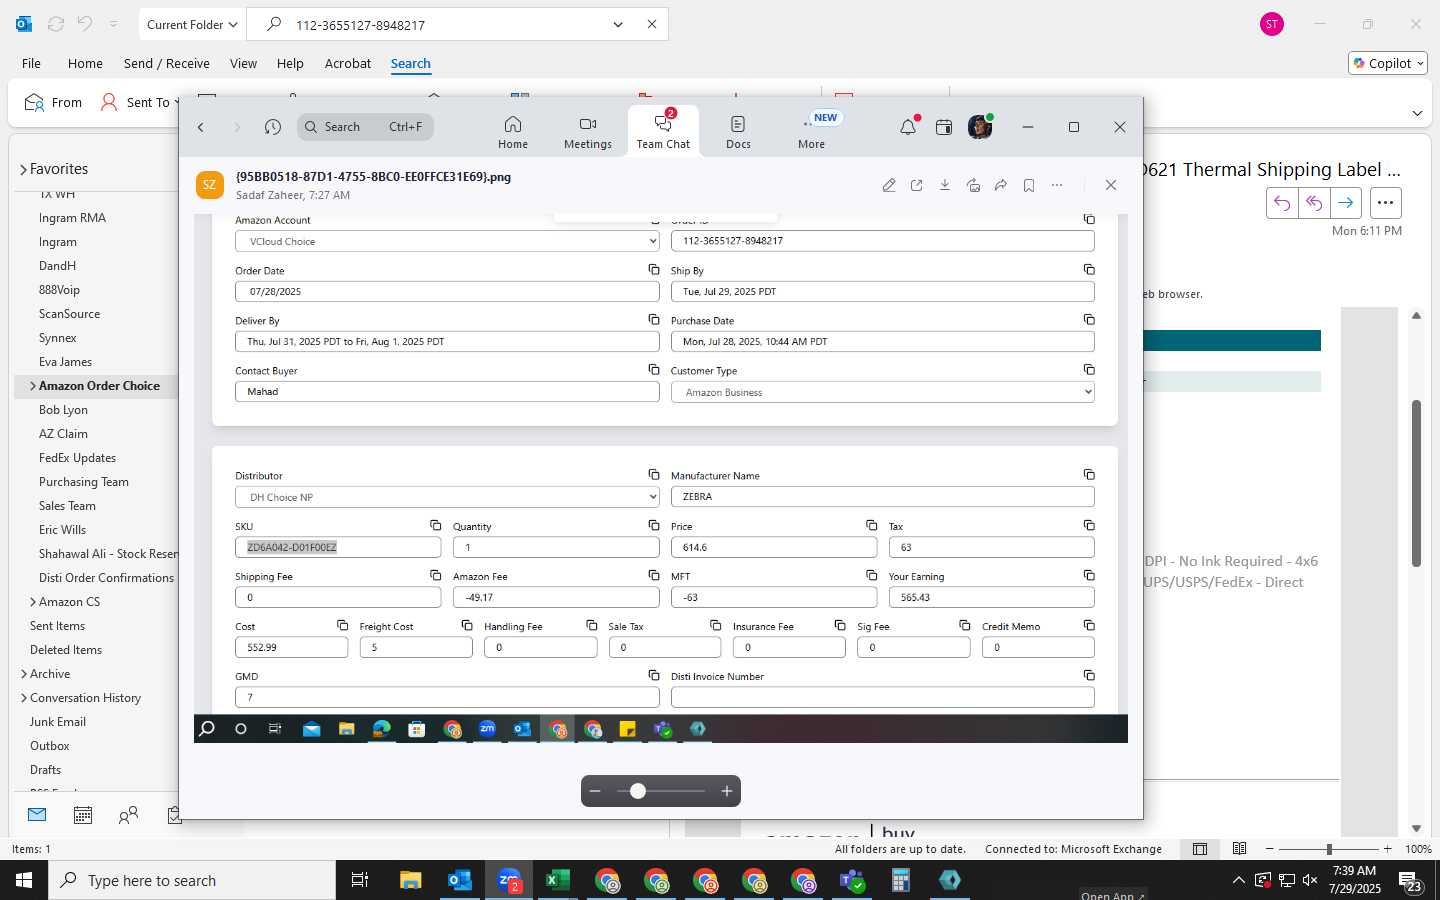The width and height of the screenshot is (1440, 900).
Task: Clear the Outlook search box
Action: [652, 24]
